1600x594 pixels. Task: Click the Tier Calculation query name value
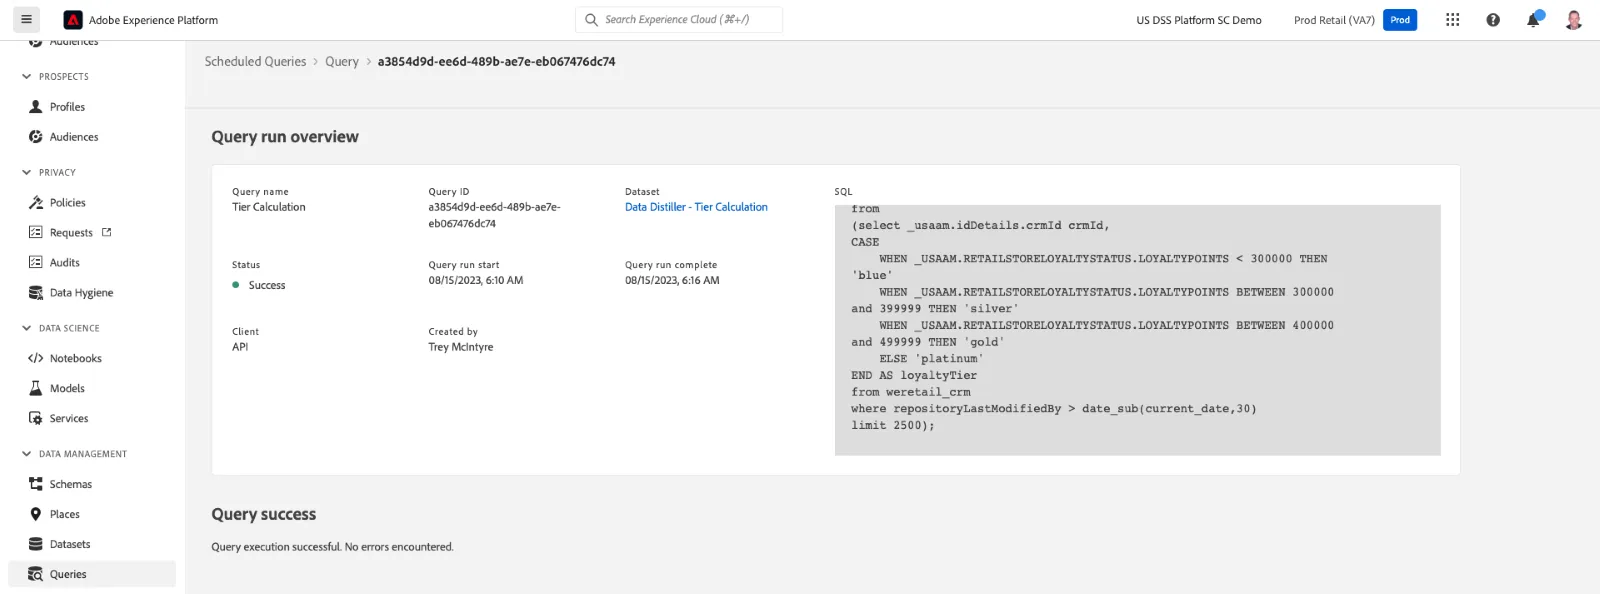tap(269, 208)
